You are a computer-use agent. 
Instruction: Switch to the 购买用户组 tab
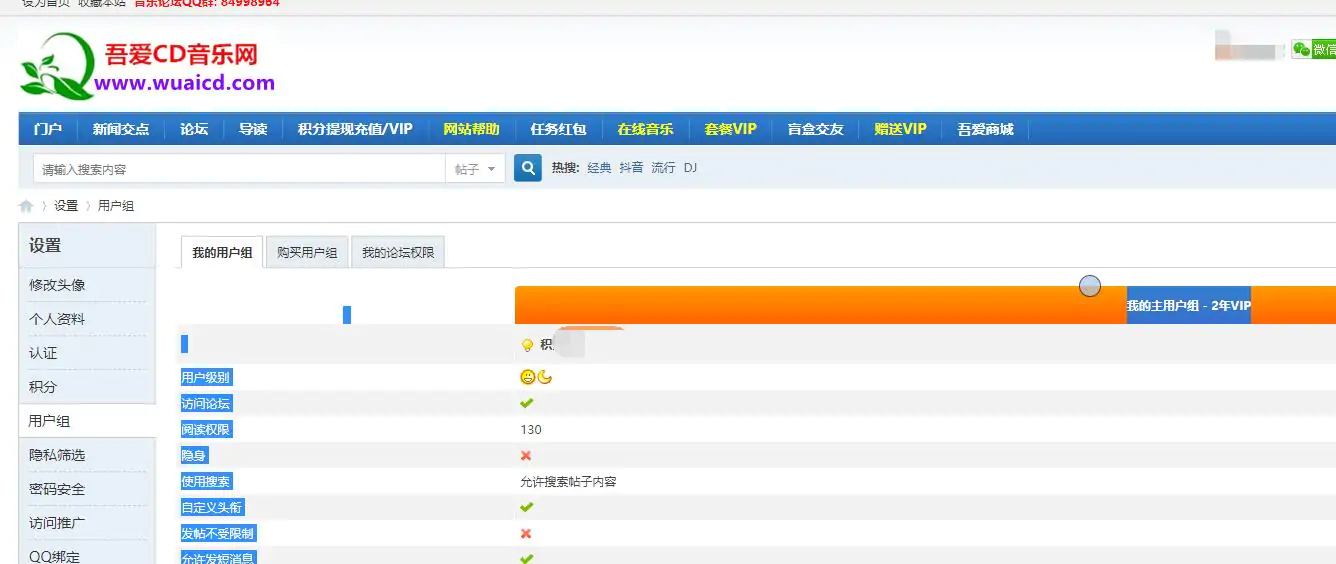pos(307,253)
